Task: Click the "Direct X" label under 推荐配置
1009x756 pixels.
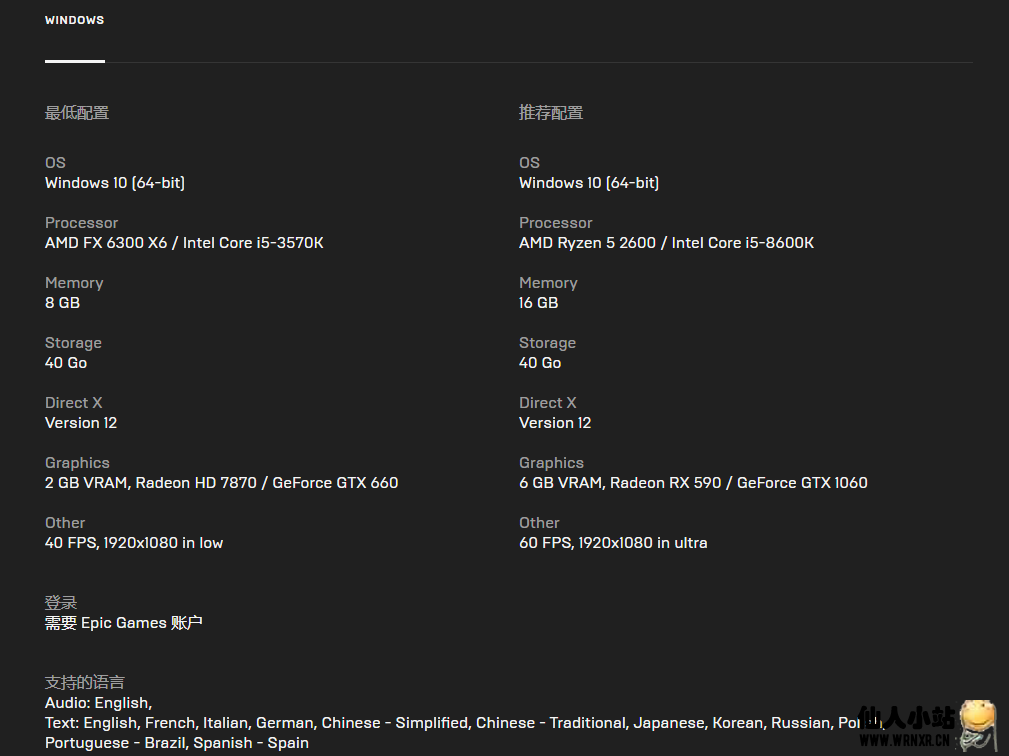Action: pos(548,403)
